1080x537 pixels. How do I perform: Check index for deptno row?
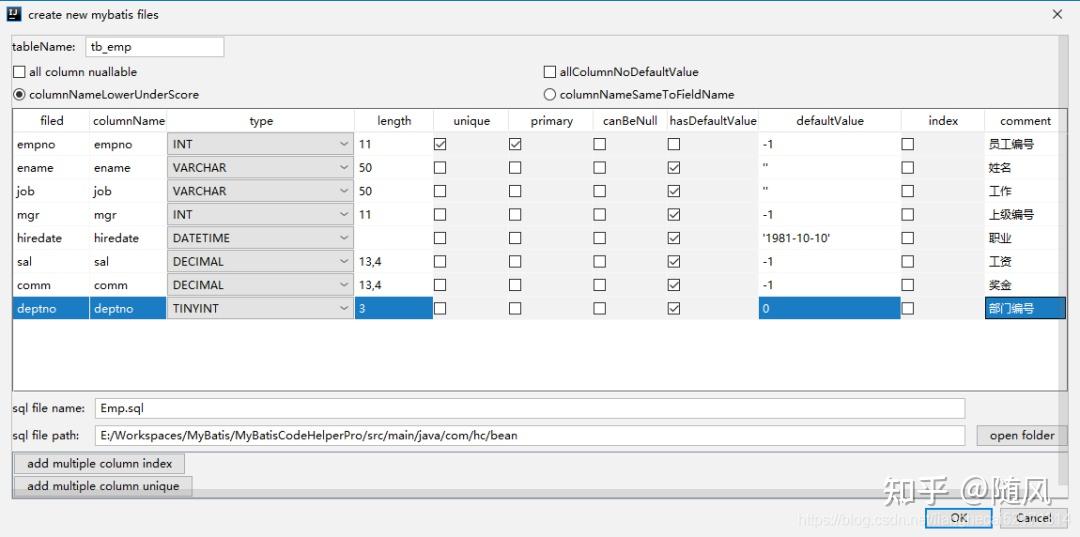pyautogui.click(x=908, y=308)
